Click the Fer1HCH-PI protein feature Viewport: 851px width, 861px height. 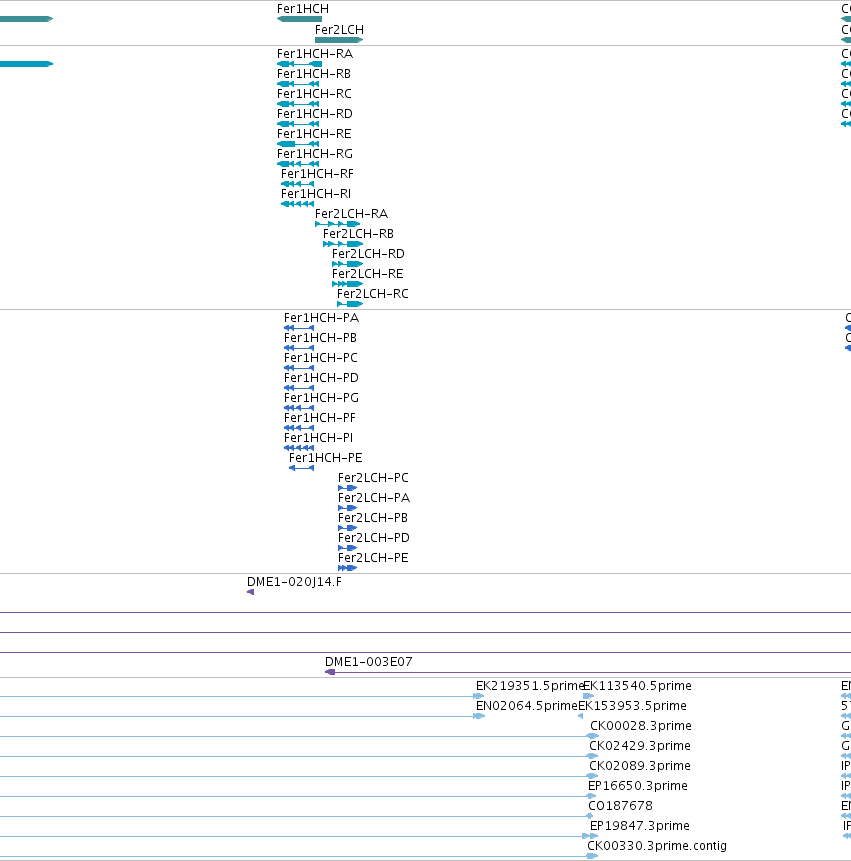tap(299, 448)
